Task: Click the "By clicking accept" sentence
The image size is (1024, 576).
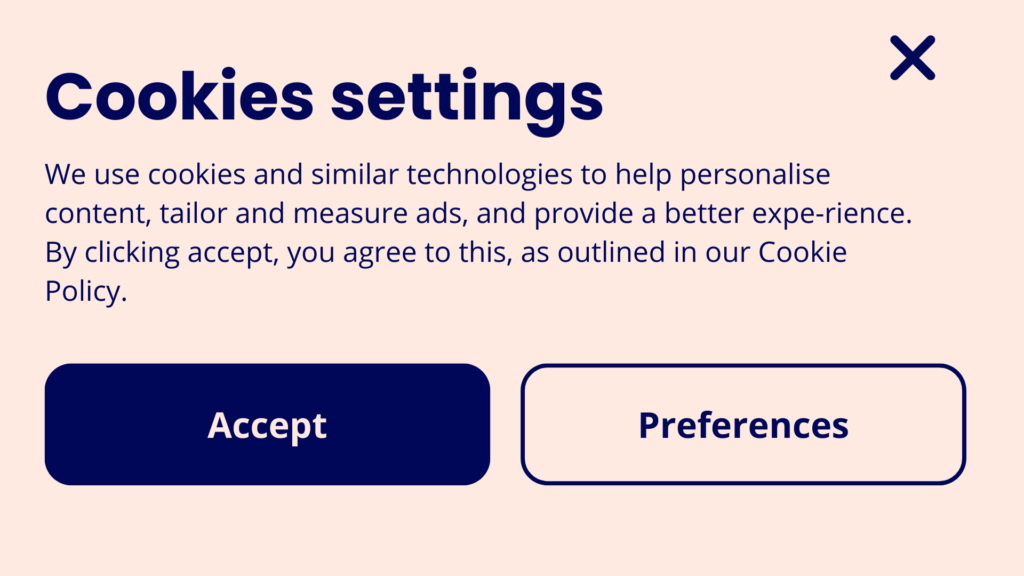Action: click(x=160, y=252)
